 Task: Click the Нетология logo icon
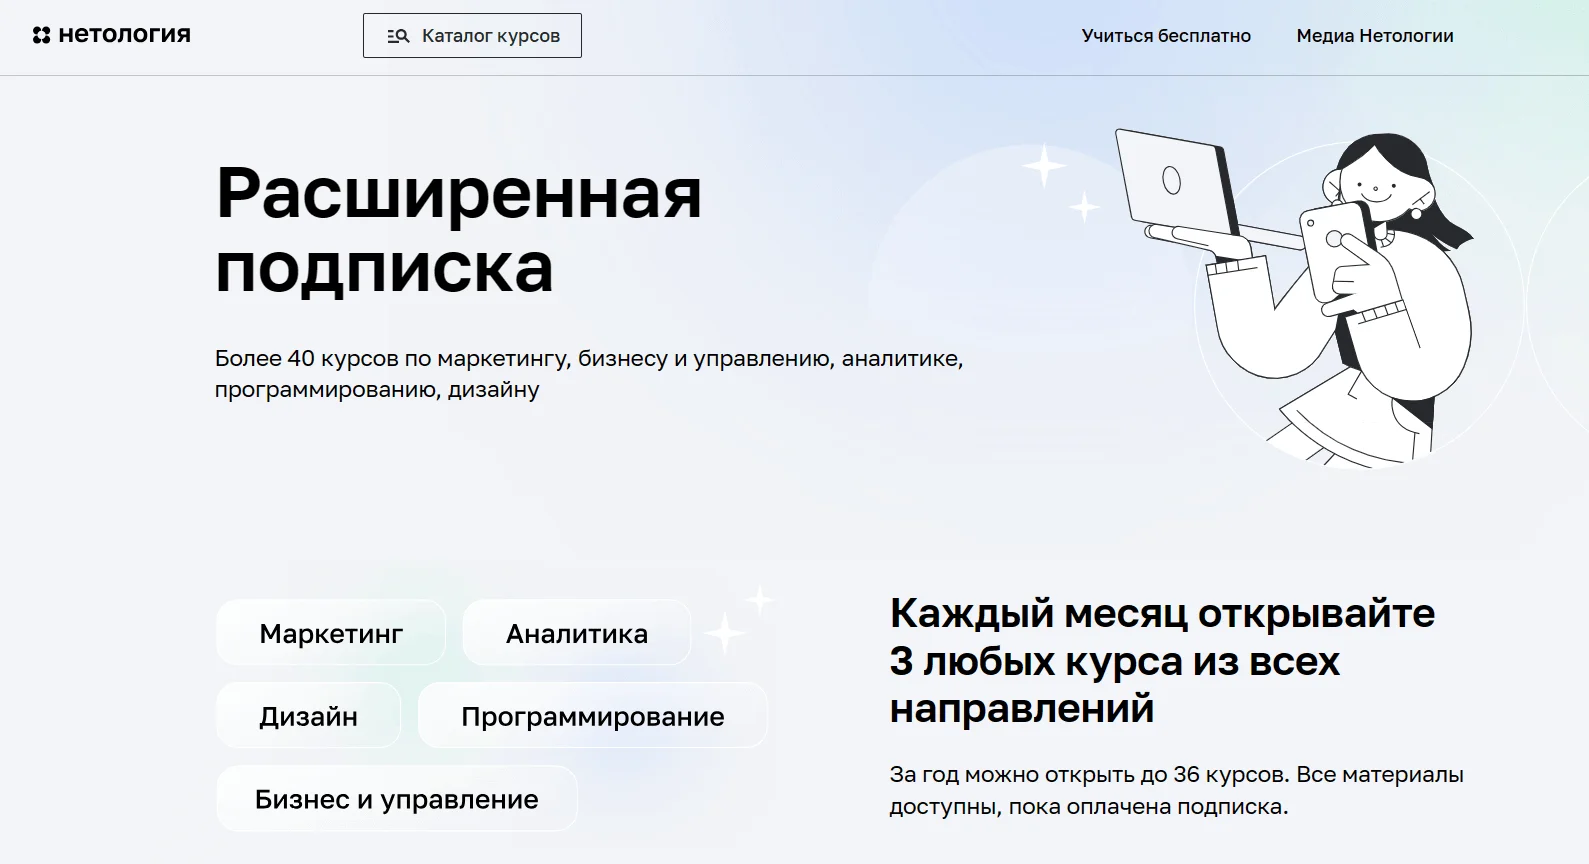coord(41,35)
